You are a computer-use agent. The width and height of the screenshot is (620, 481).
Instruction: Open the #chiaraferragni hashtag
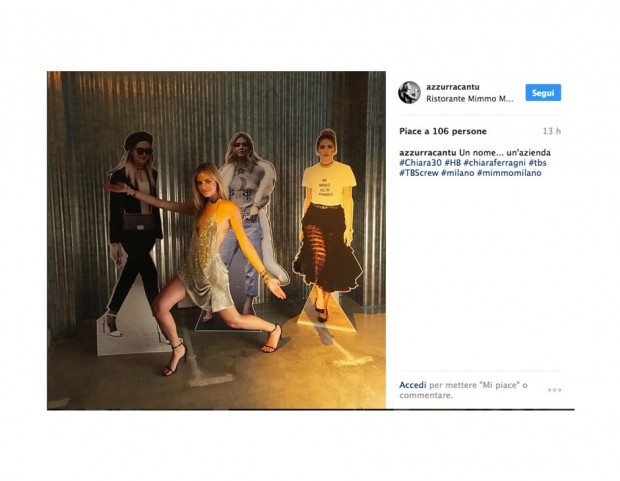[495, 163]
